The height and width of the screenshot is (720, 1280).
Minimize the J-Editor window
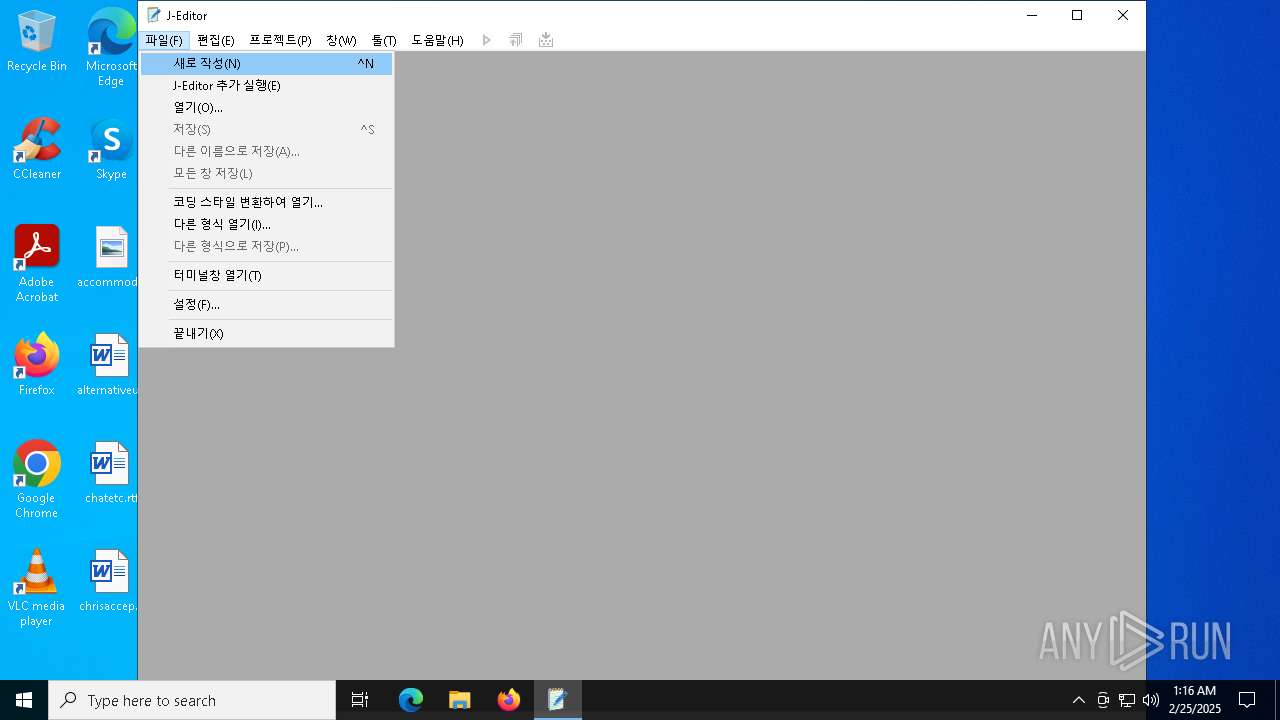click(x=1031, y=15)
